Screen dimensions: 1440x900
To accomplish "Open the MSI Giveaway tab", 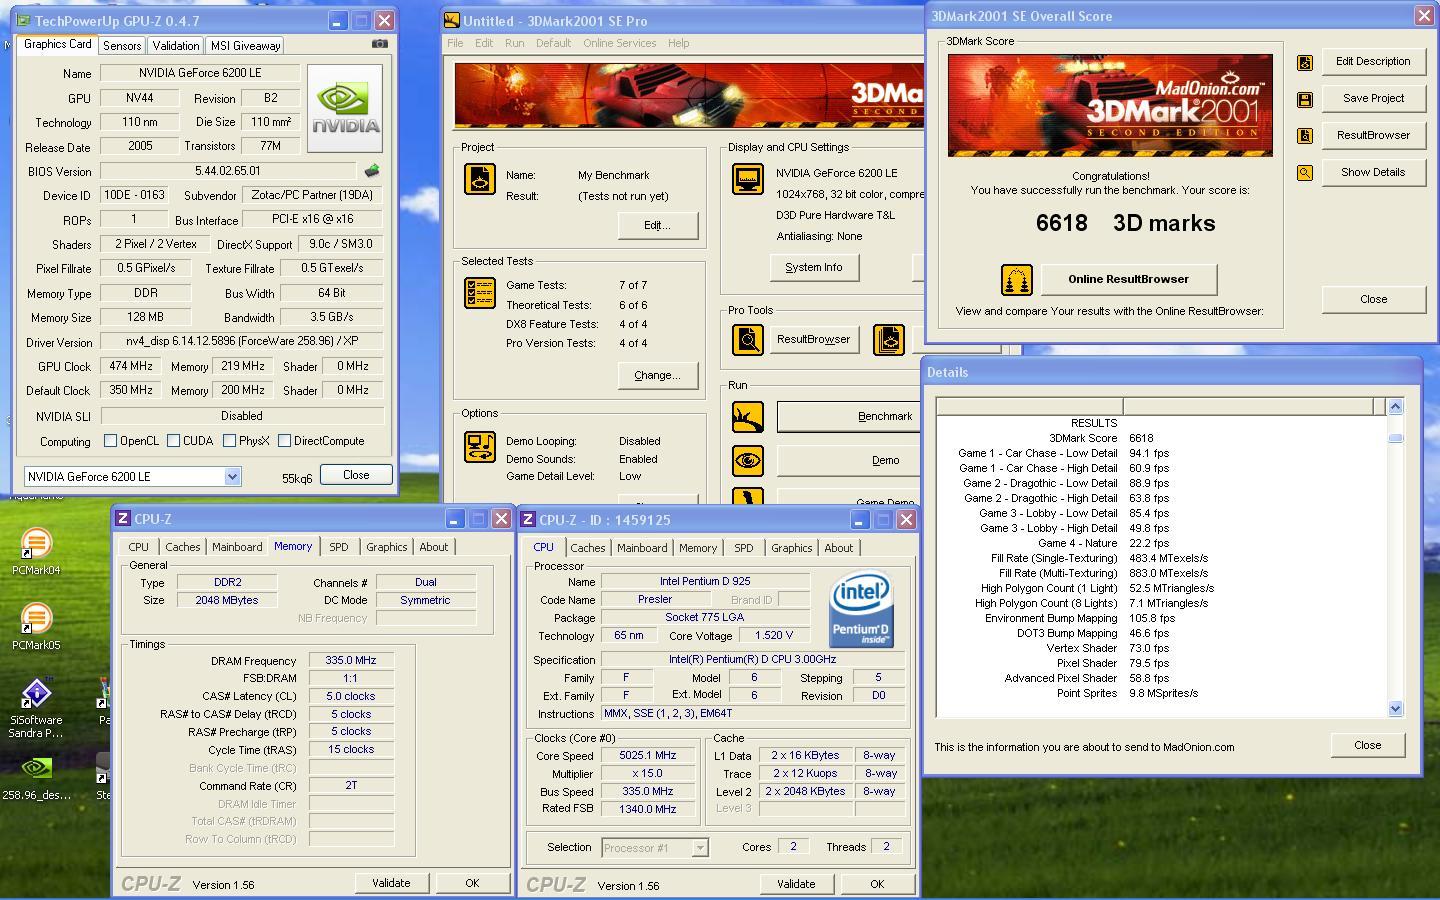I will (245, 46).
